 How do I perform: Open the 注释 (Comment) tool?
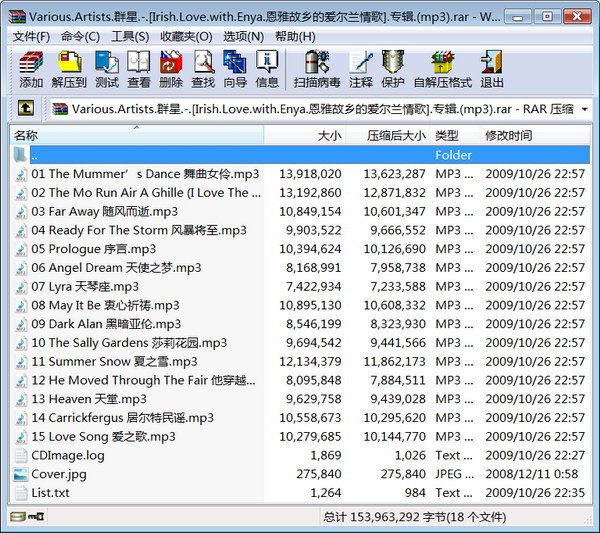[360, 69]
